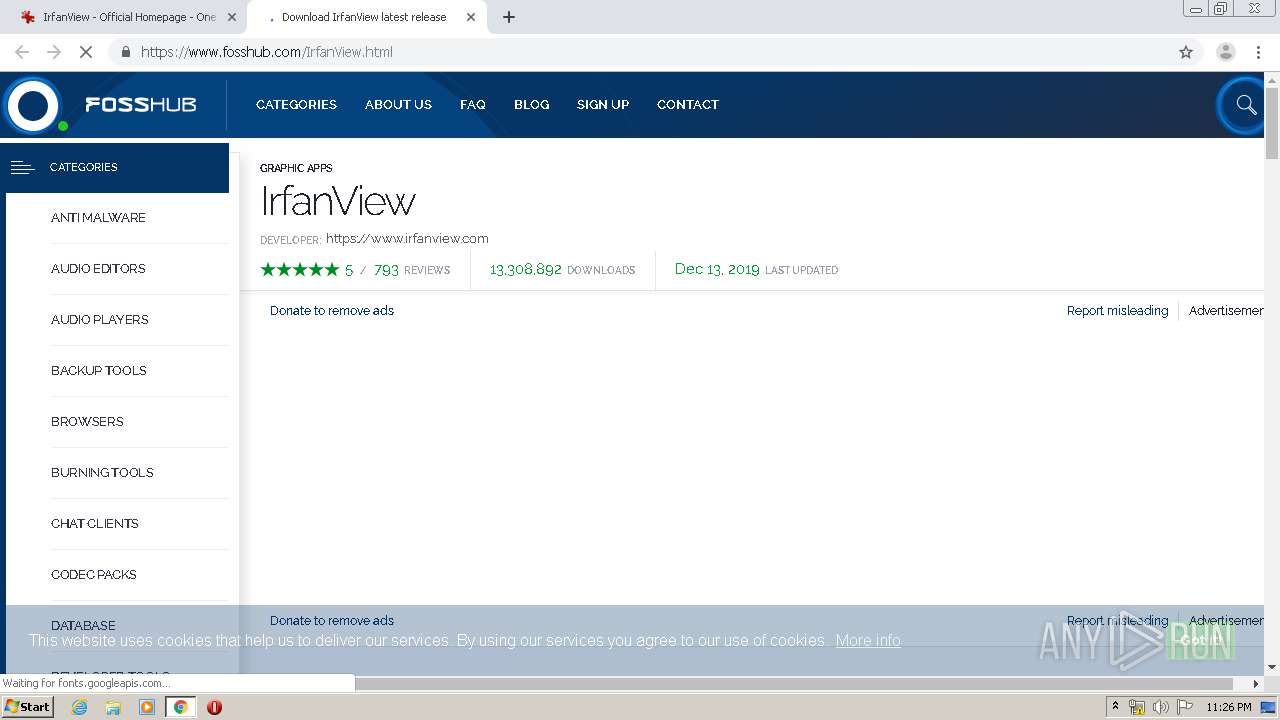Screen dimensions: 1280x720
Task: Click the browser forward arrow
Action: (x=54, y=52)
